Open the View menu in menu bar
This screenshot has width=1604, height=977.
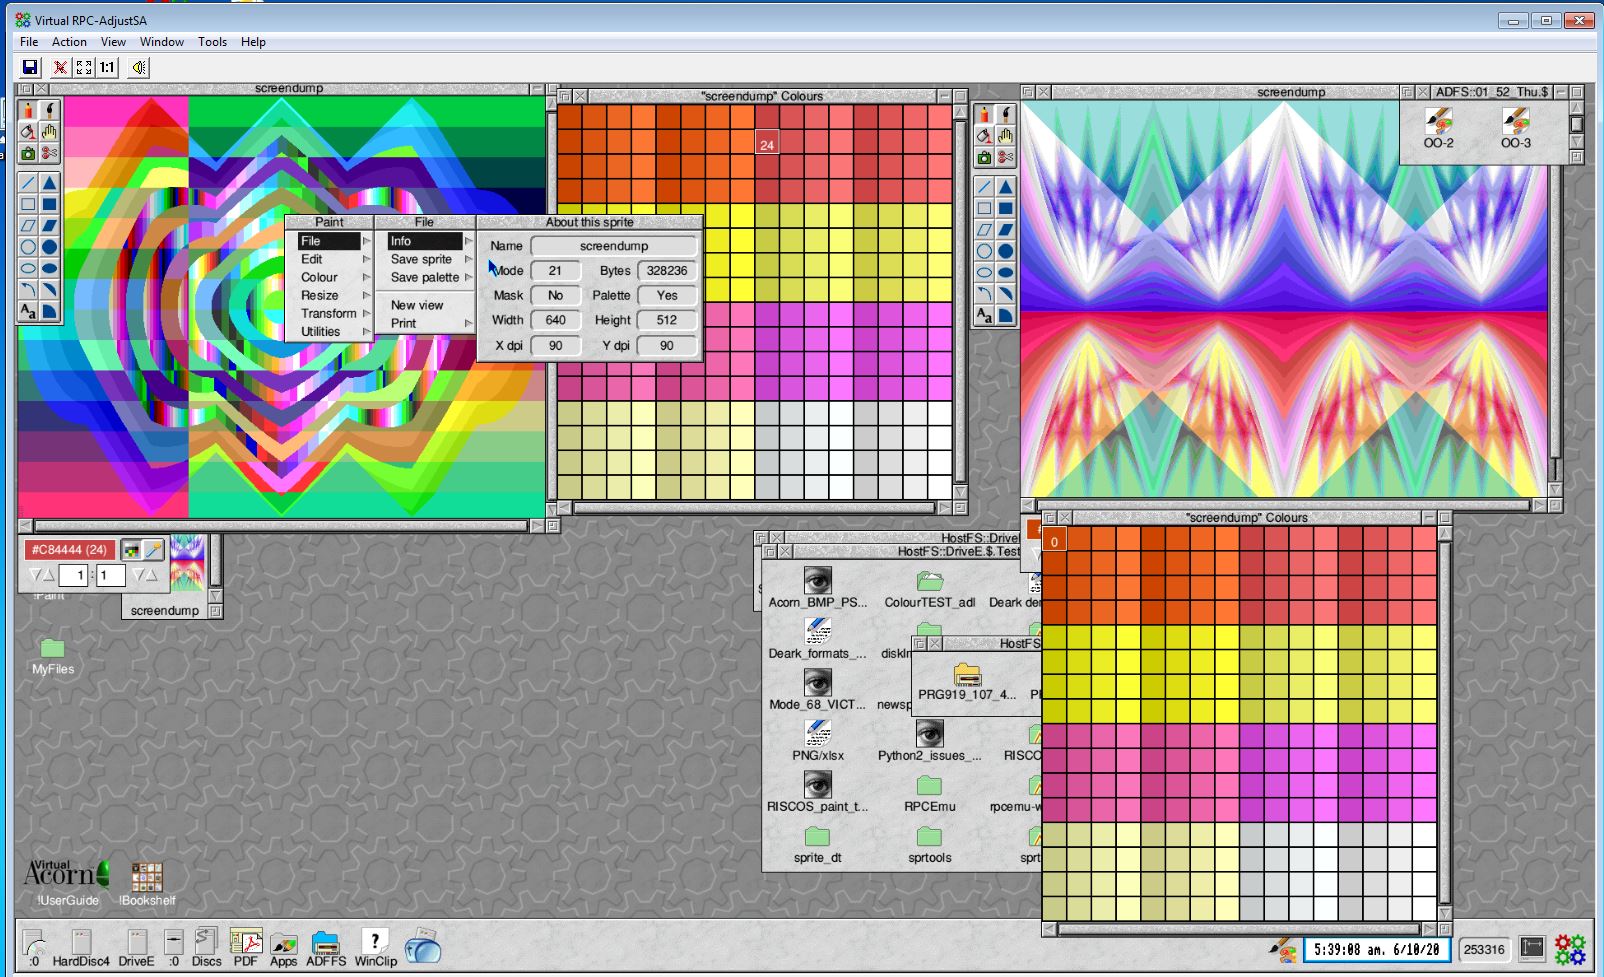(113, 42)
